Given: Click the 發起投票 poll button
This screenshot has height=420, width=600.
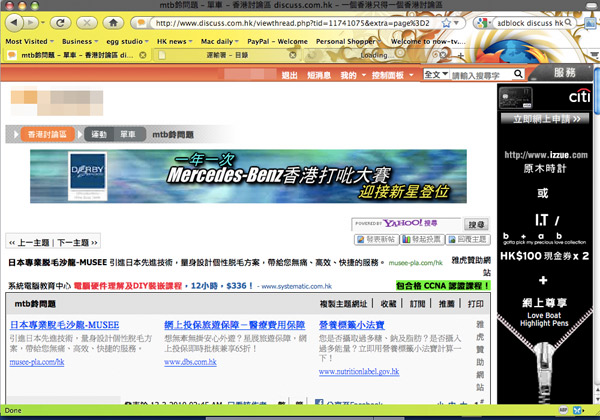Looking at the screenshot, I should tap(422, 239).
